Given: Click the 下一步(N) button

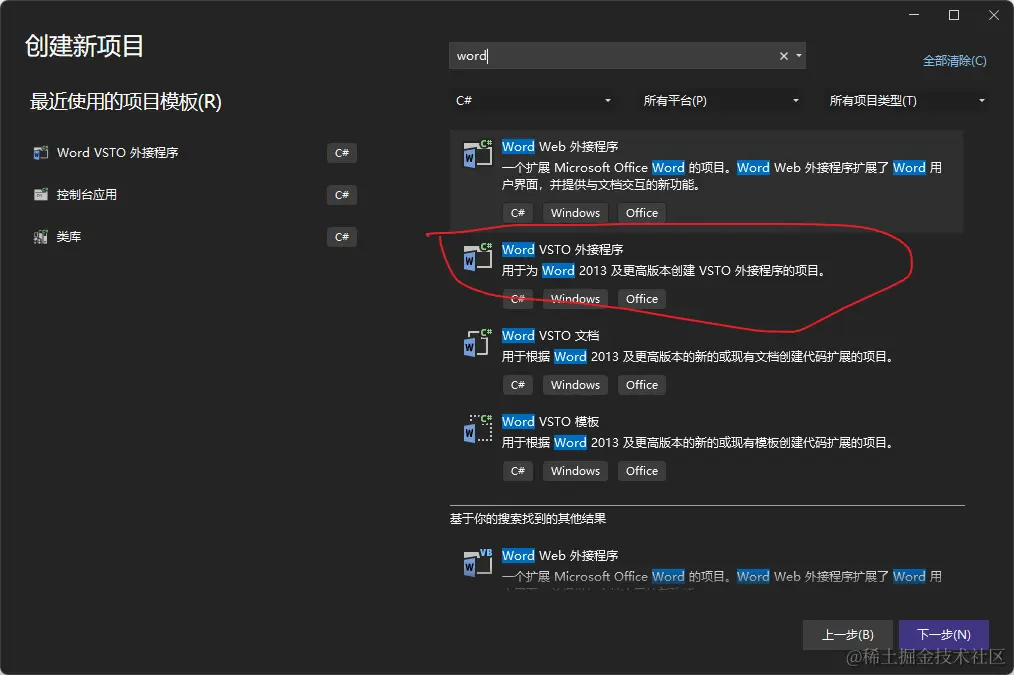Looking at the screenshot, I should [x=944, y=635].
